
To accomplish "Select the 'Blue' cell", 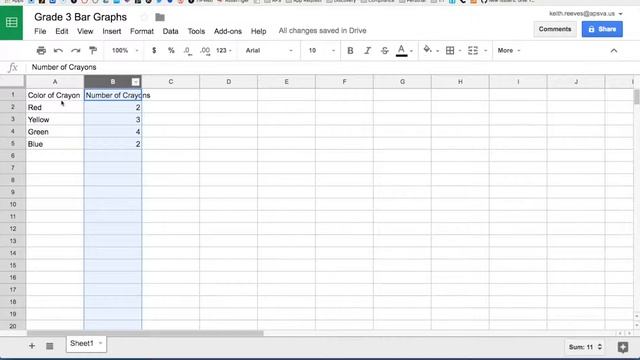I will [55, 144].
